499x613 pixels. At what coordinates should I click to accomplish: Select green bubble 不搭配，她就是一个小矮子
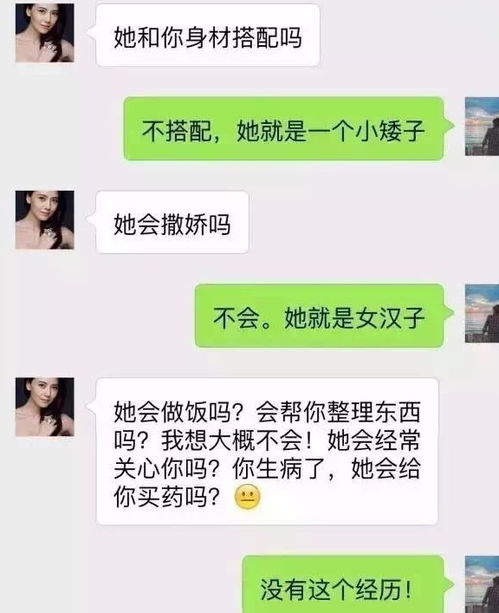click(x=284, y=129)
